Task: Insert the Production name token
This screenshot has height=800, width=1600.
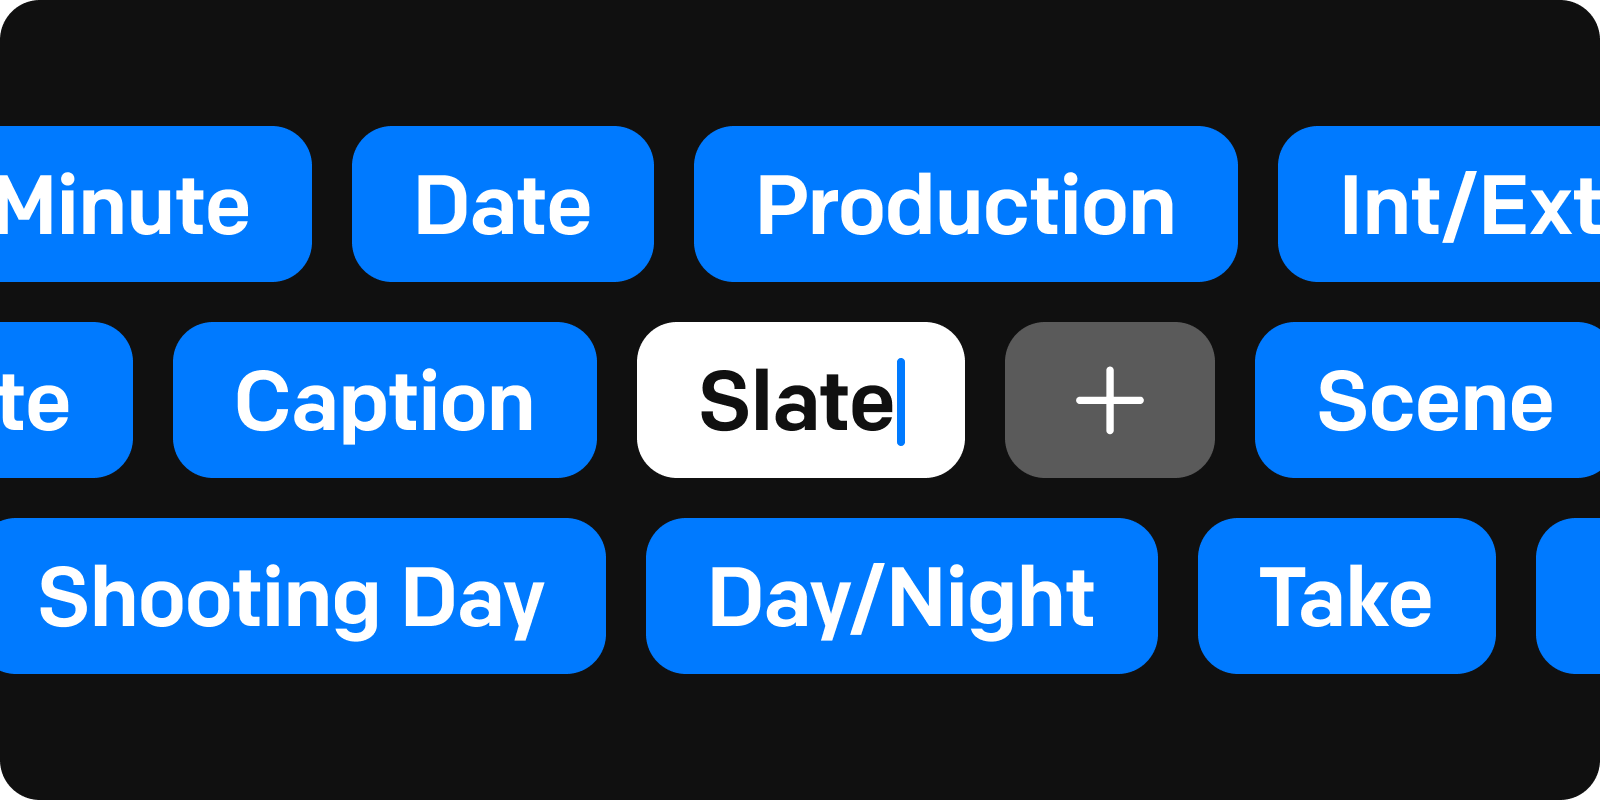Action: point(965,204)
